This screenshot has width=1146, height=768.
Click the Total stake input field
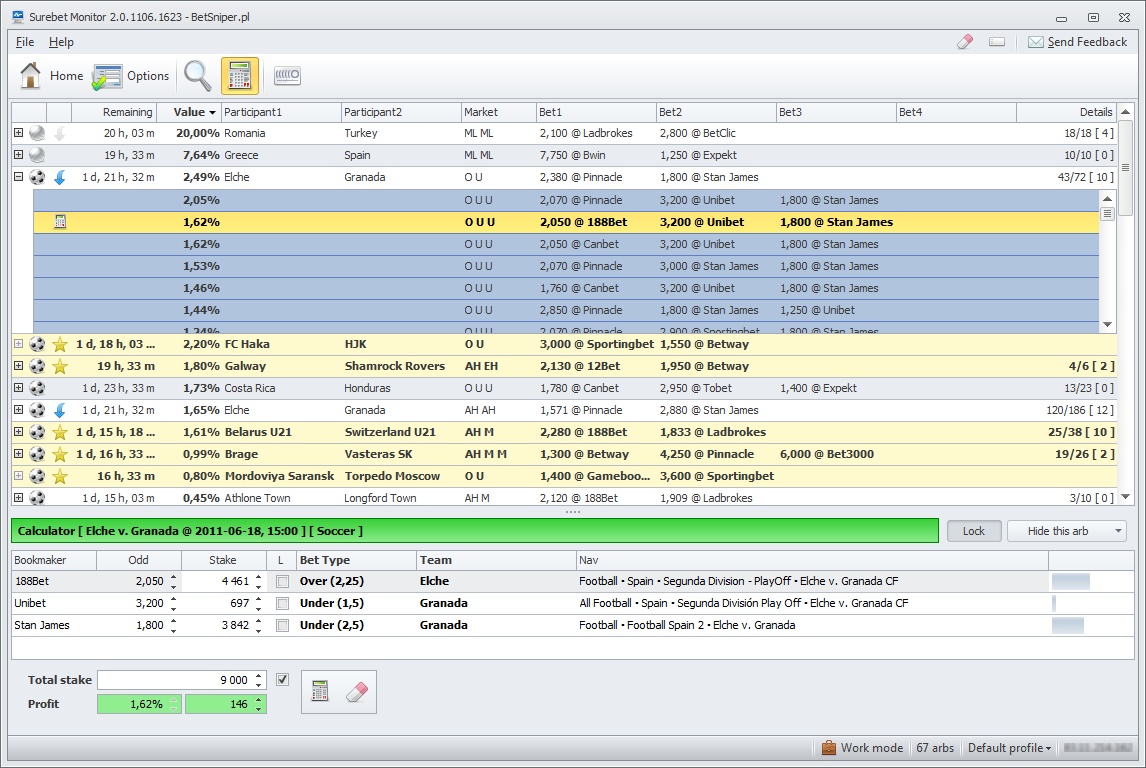click(x=176, y=680)
